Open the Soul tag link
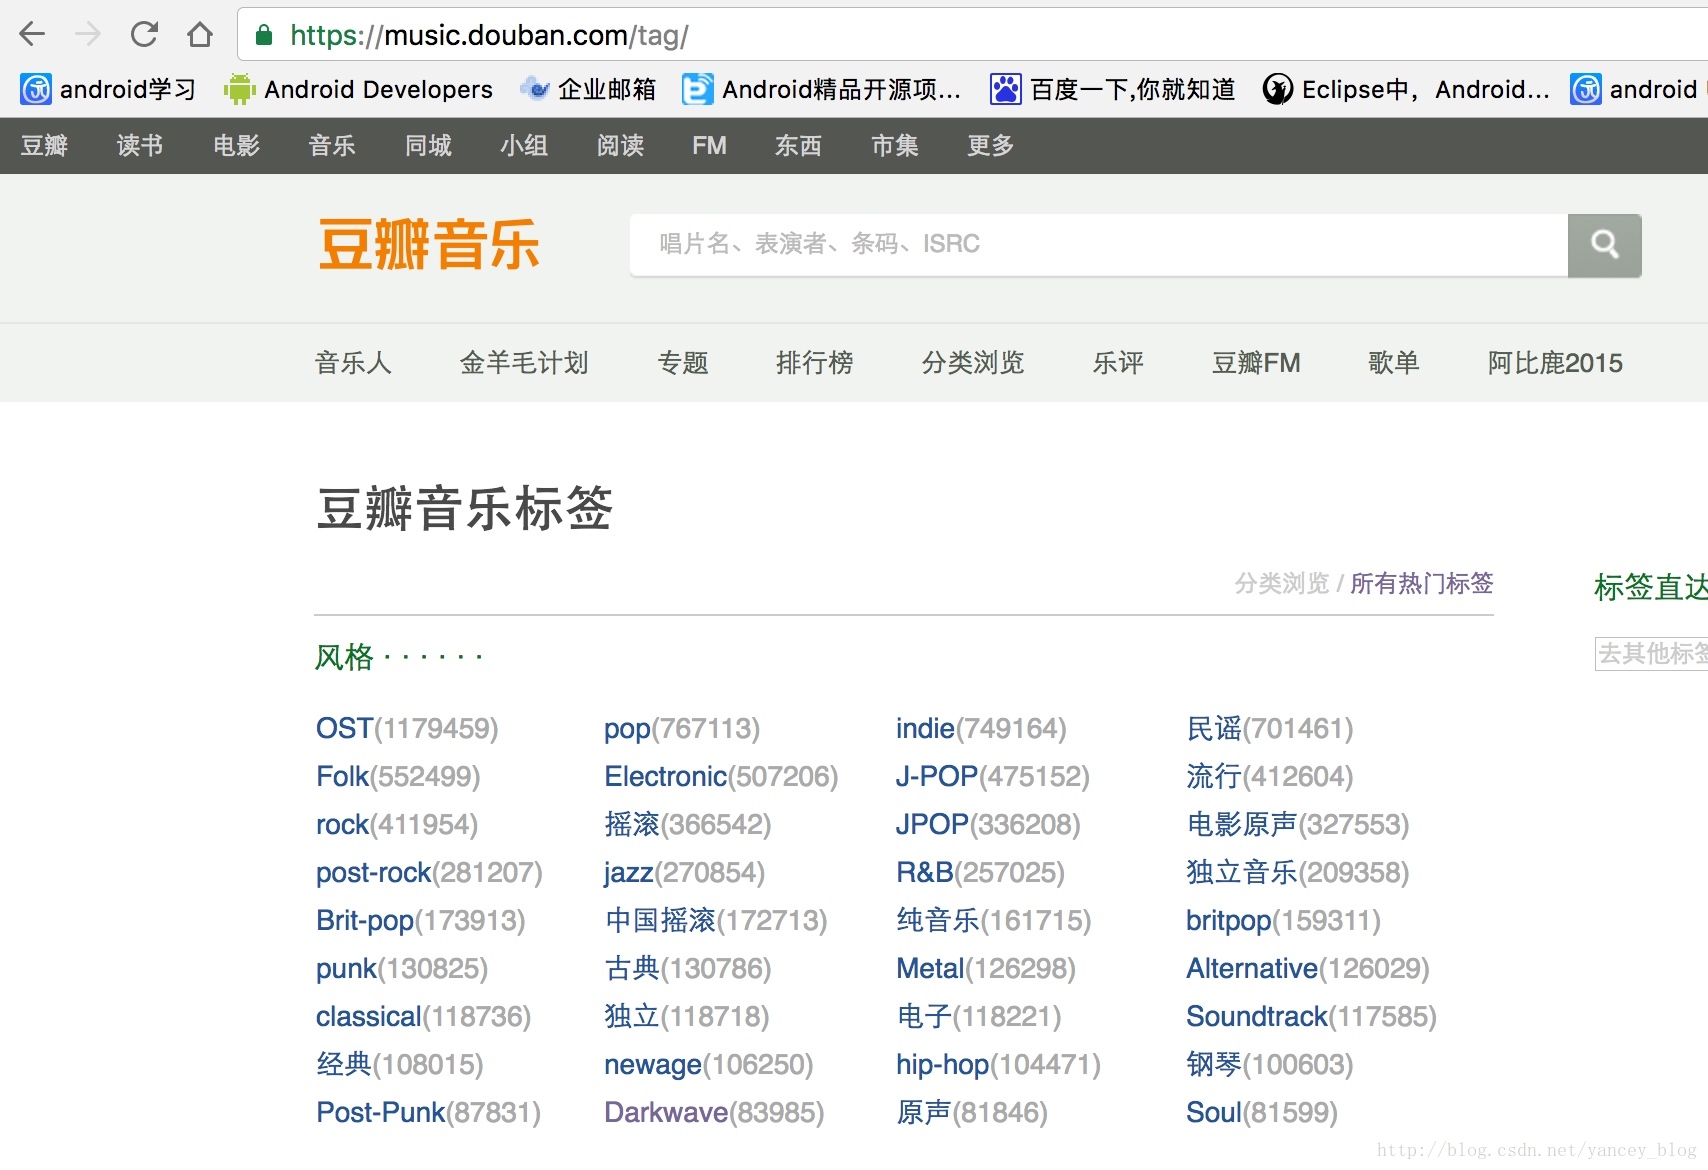Image resolution: width=1708 pixels, height=1170 pixels. coord(1214,1112)
